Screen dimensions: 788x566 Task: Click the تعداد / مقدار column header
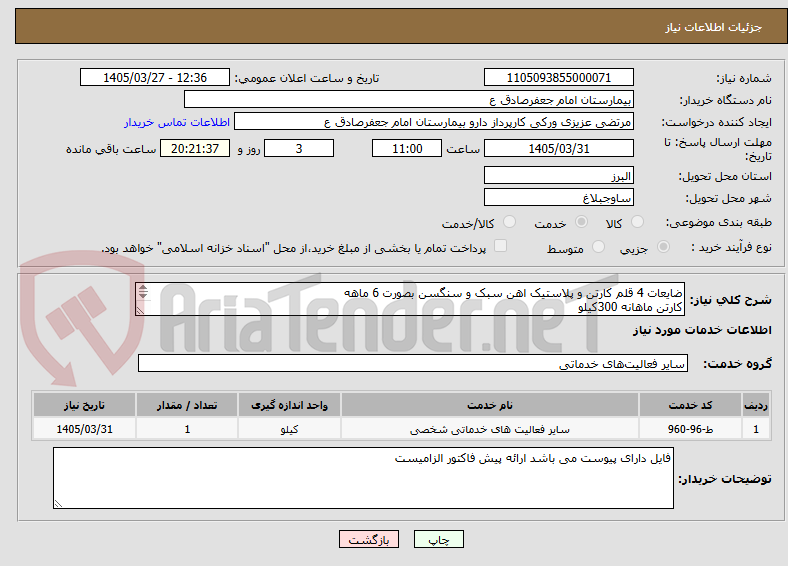coord(187,405)
